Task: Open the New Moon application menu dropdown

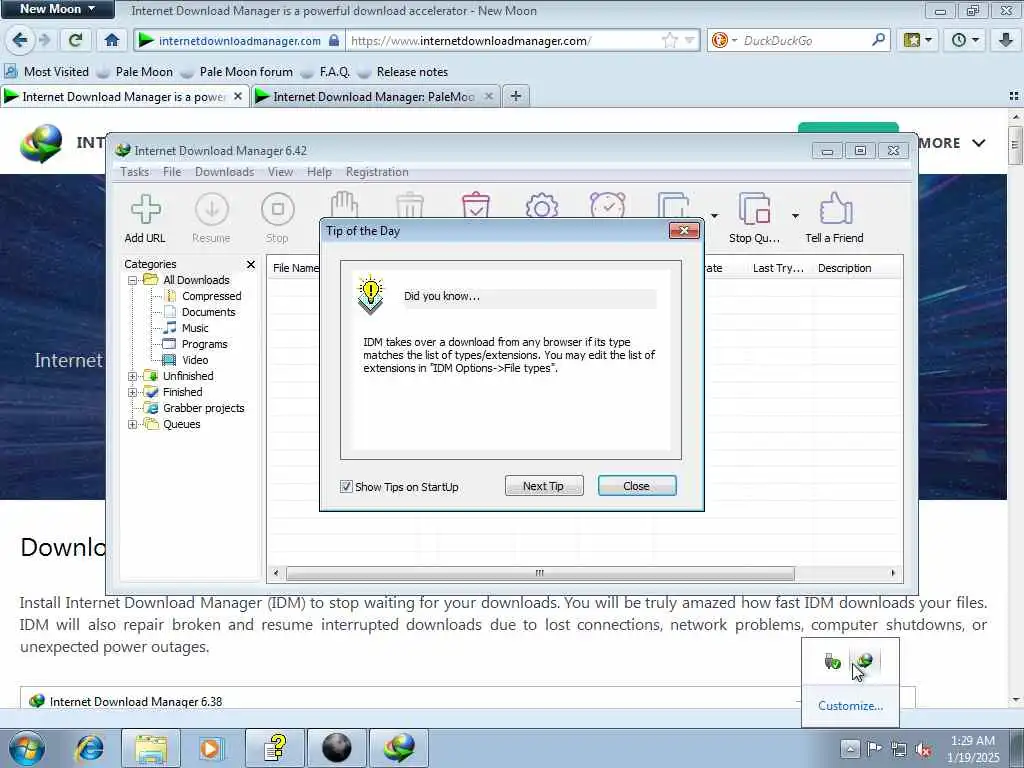Action: tap(57, 9)
